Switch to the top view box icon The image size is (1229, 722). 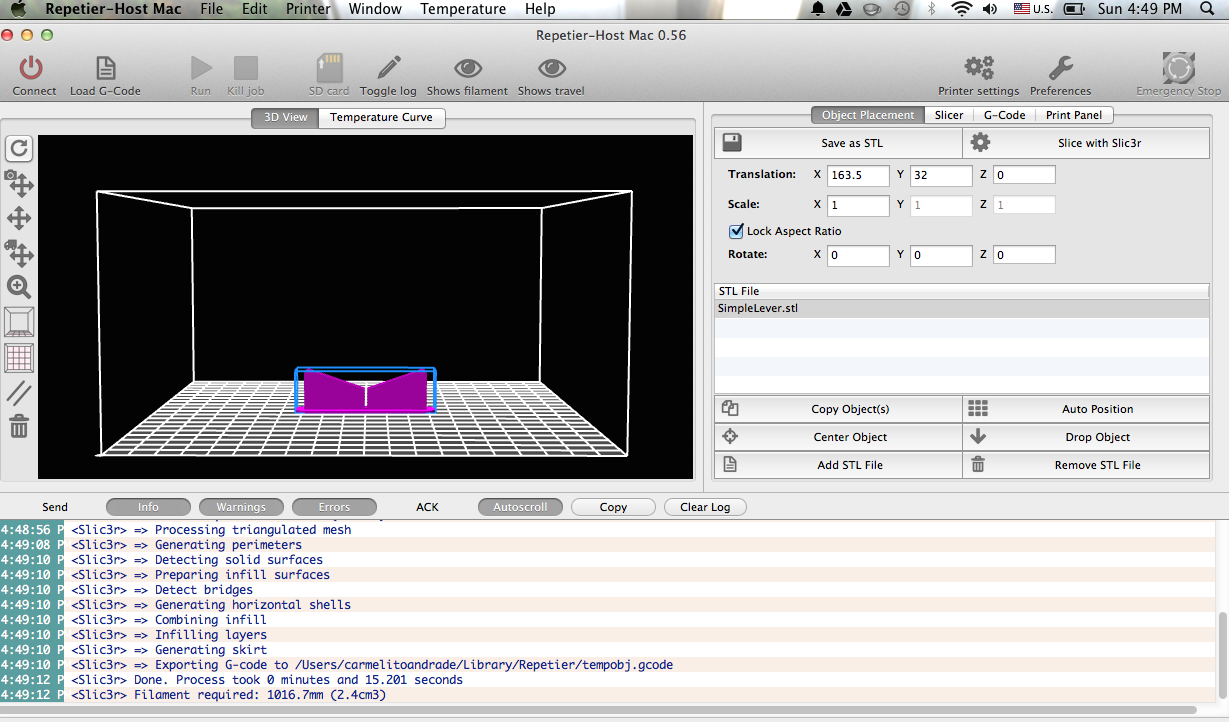pyautogui.click(x=19, y=322)
